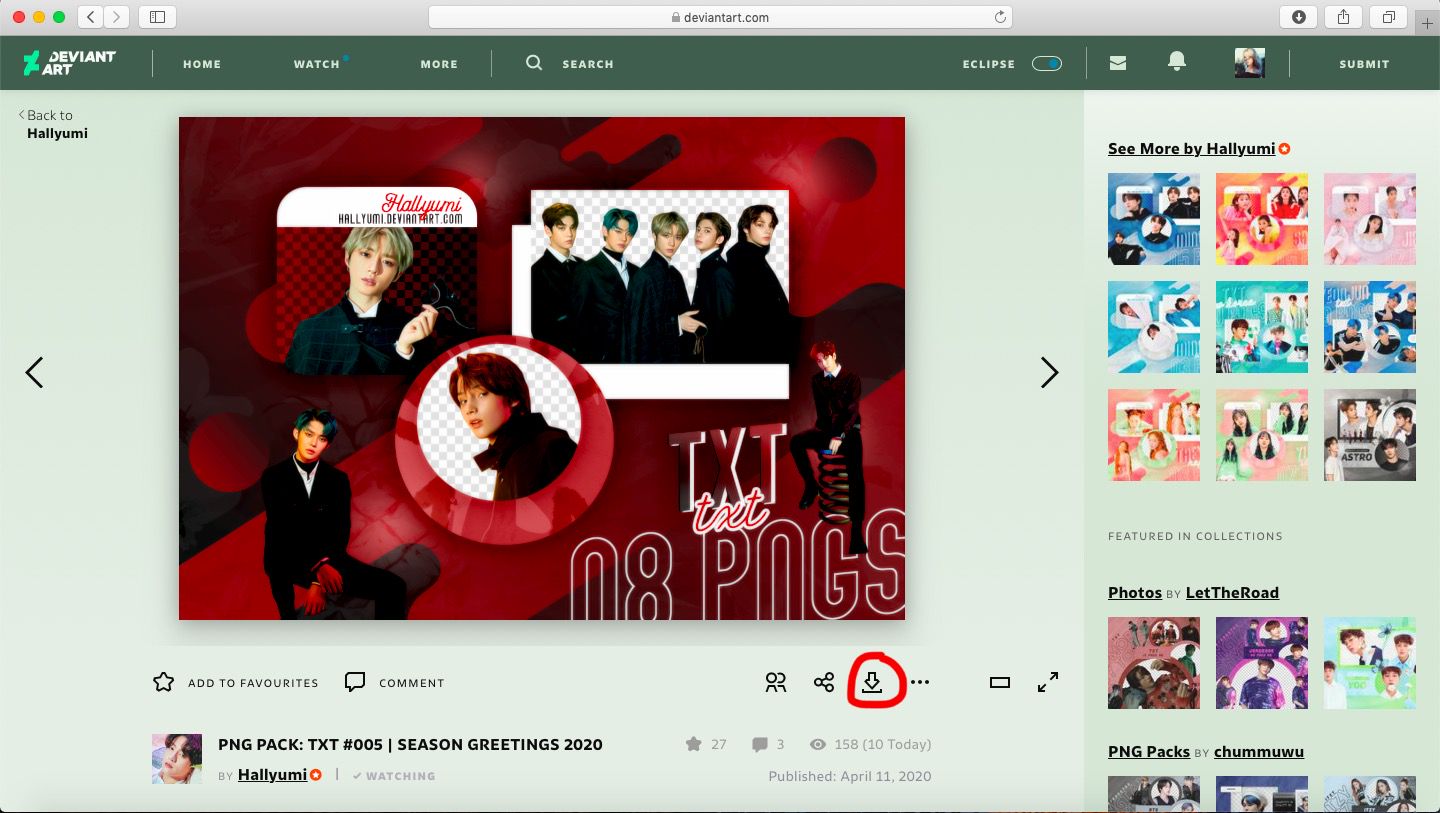Screen dimensions: 1440x813
Task: Click the Submit button
Action: [x=1364, y=64]
